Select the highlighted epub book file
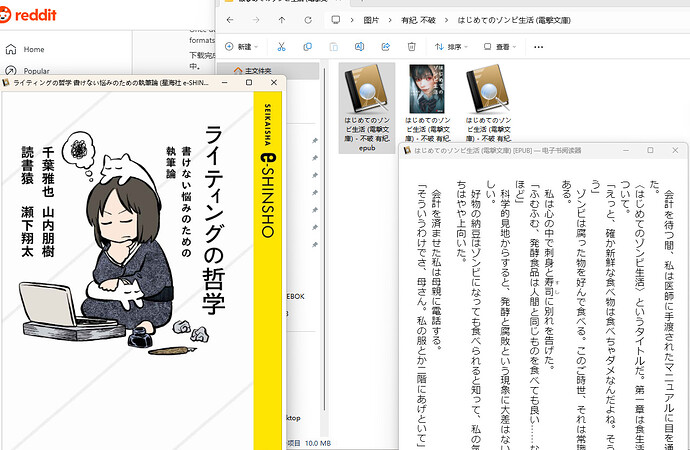This screenshot has width=690, height=450. (x=367, y=108)
